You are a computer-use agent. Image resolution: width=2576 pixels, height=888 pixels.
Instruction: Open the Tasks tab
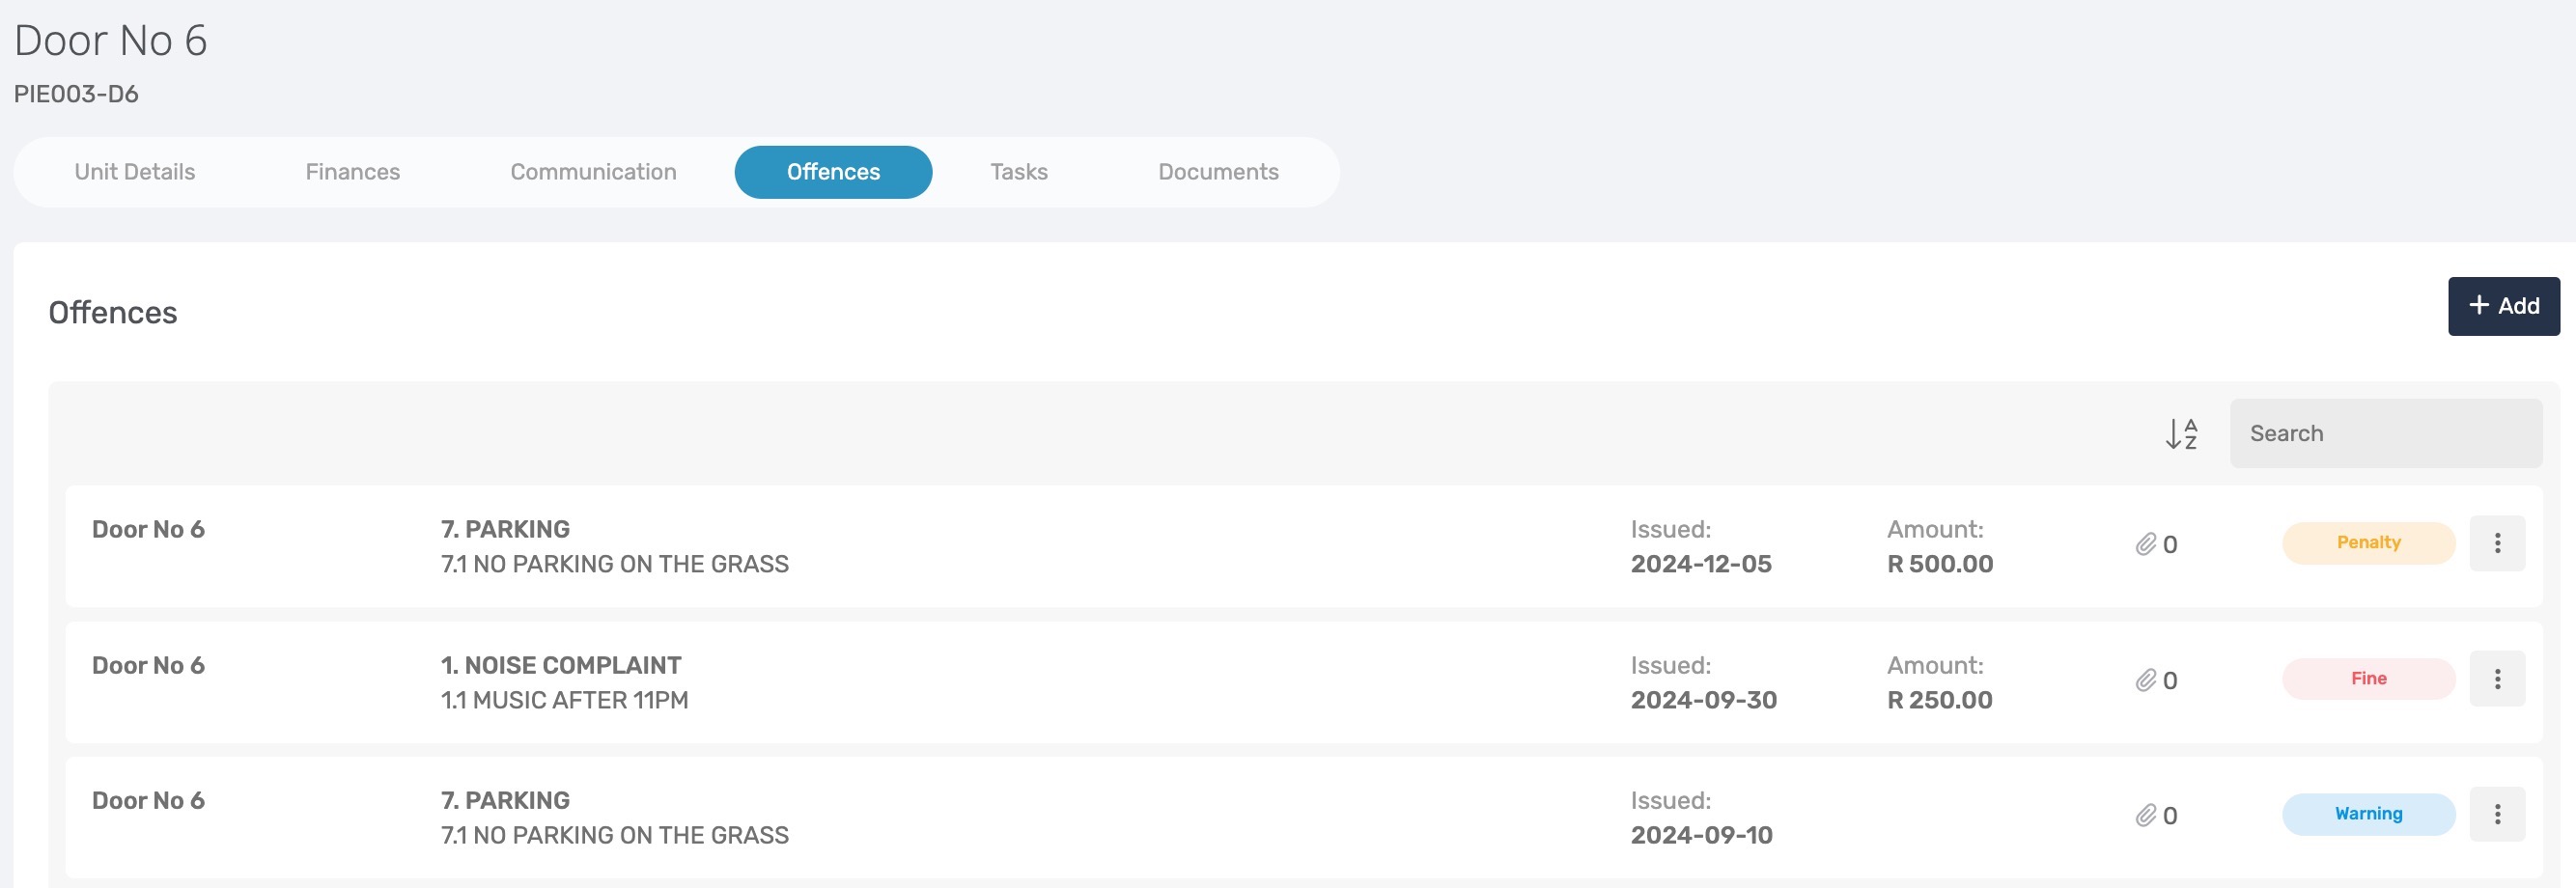tap(1019, 172)
